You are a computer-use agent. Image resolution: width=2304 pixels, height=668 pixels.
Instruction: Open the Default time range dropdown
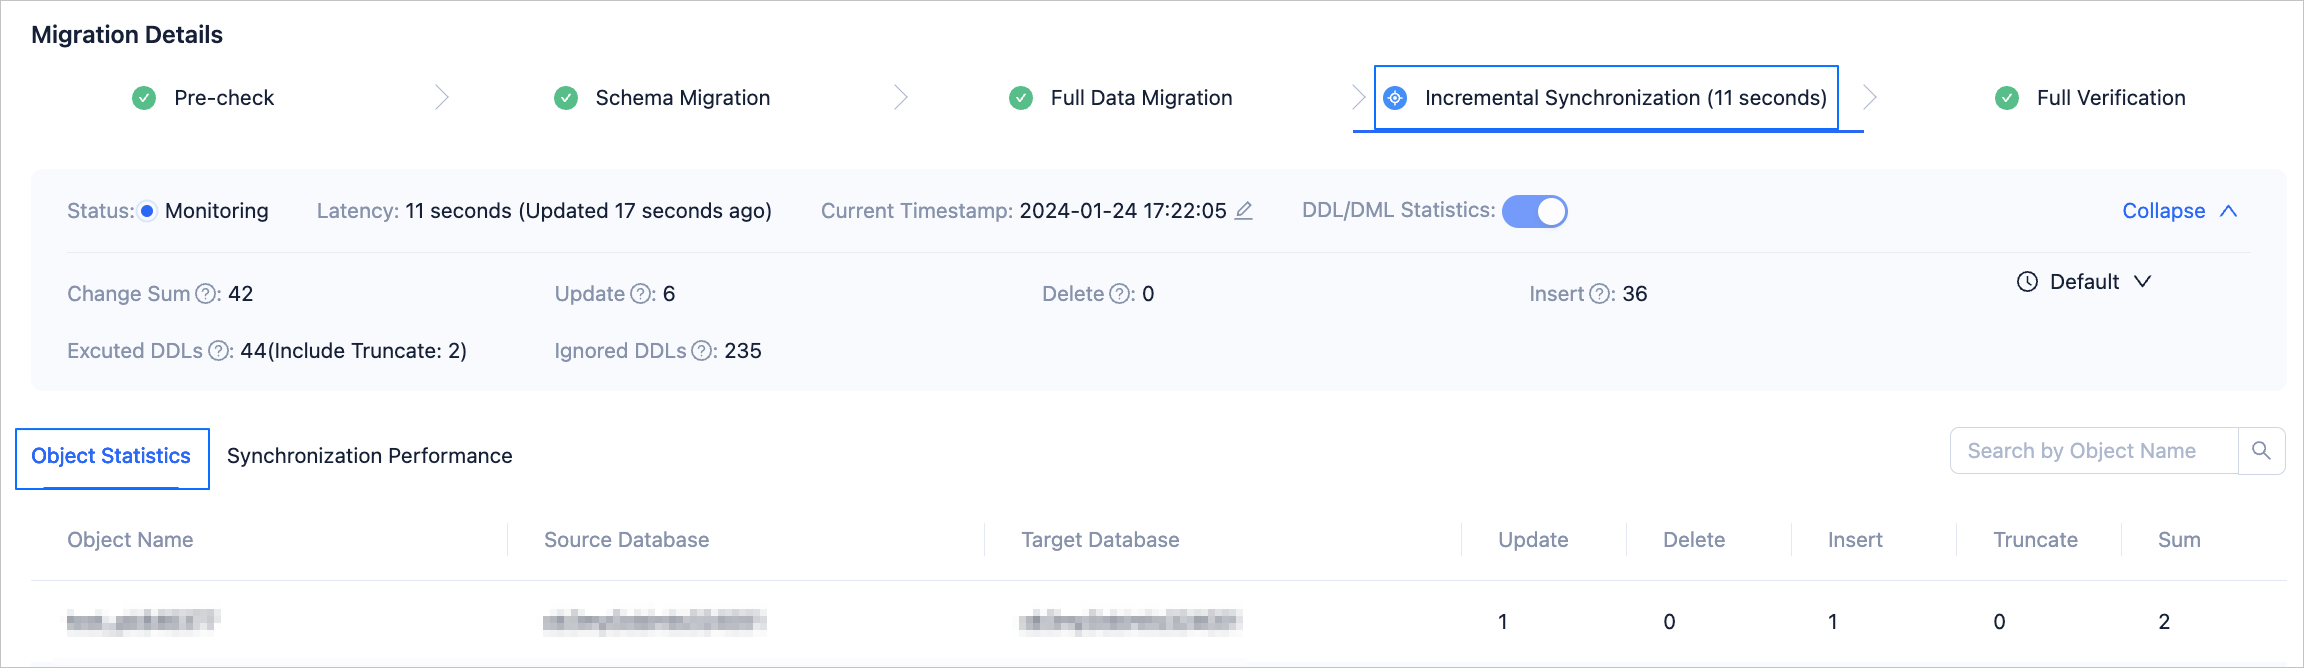(2084, 282)
